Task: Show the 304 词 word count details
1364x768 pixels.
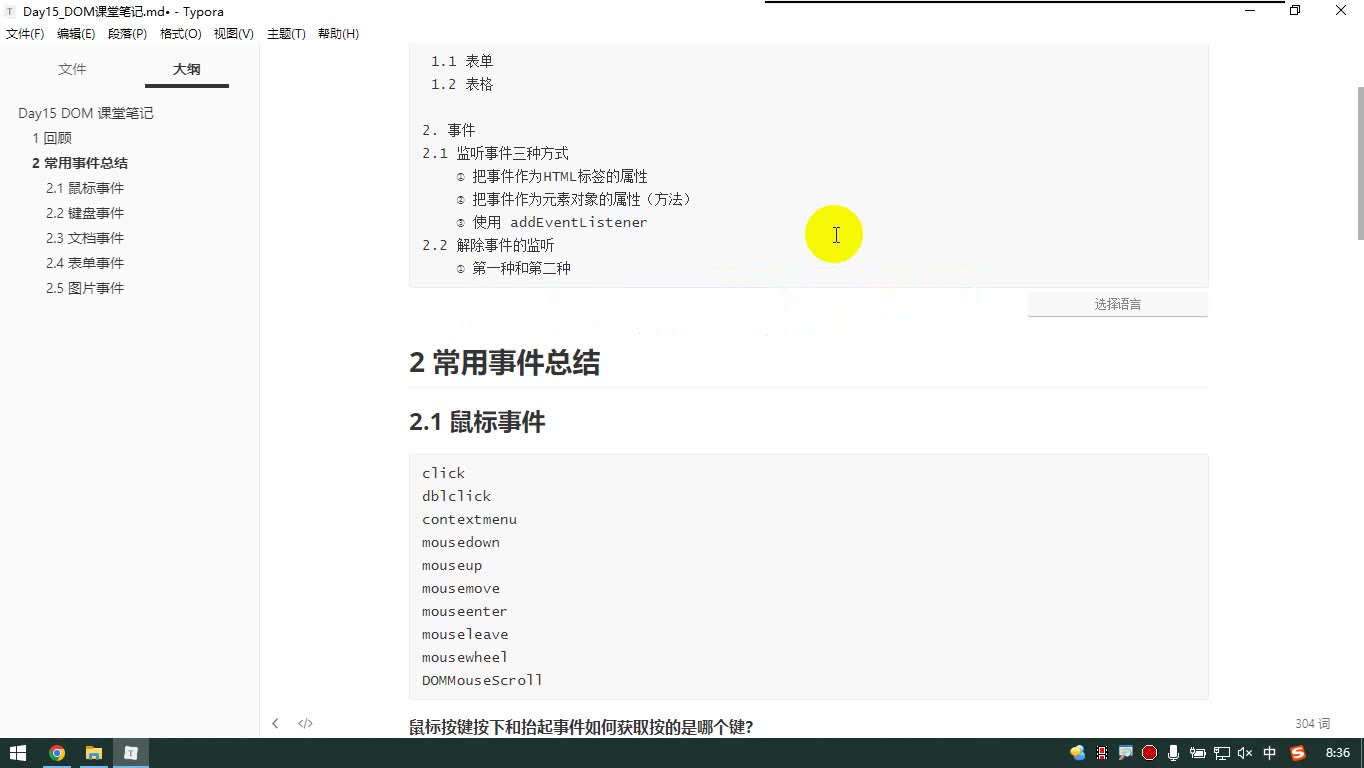Action: click(1312, 723)
